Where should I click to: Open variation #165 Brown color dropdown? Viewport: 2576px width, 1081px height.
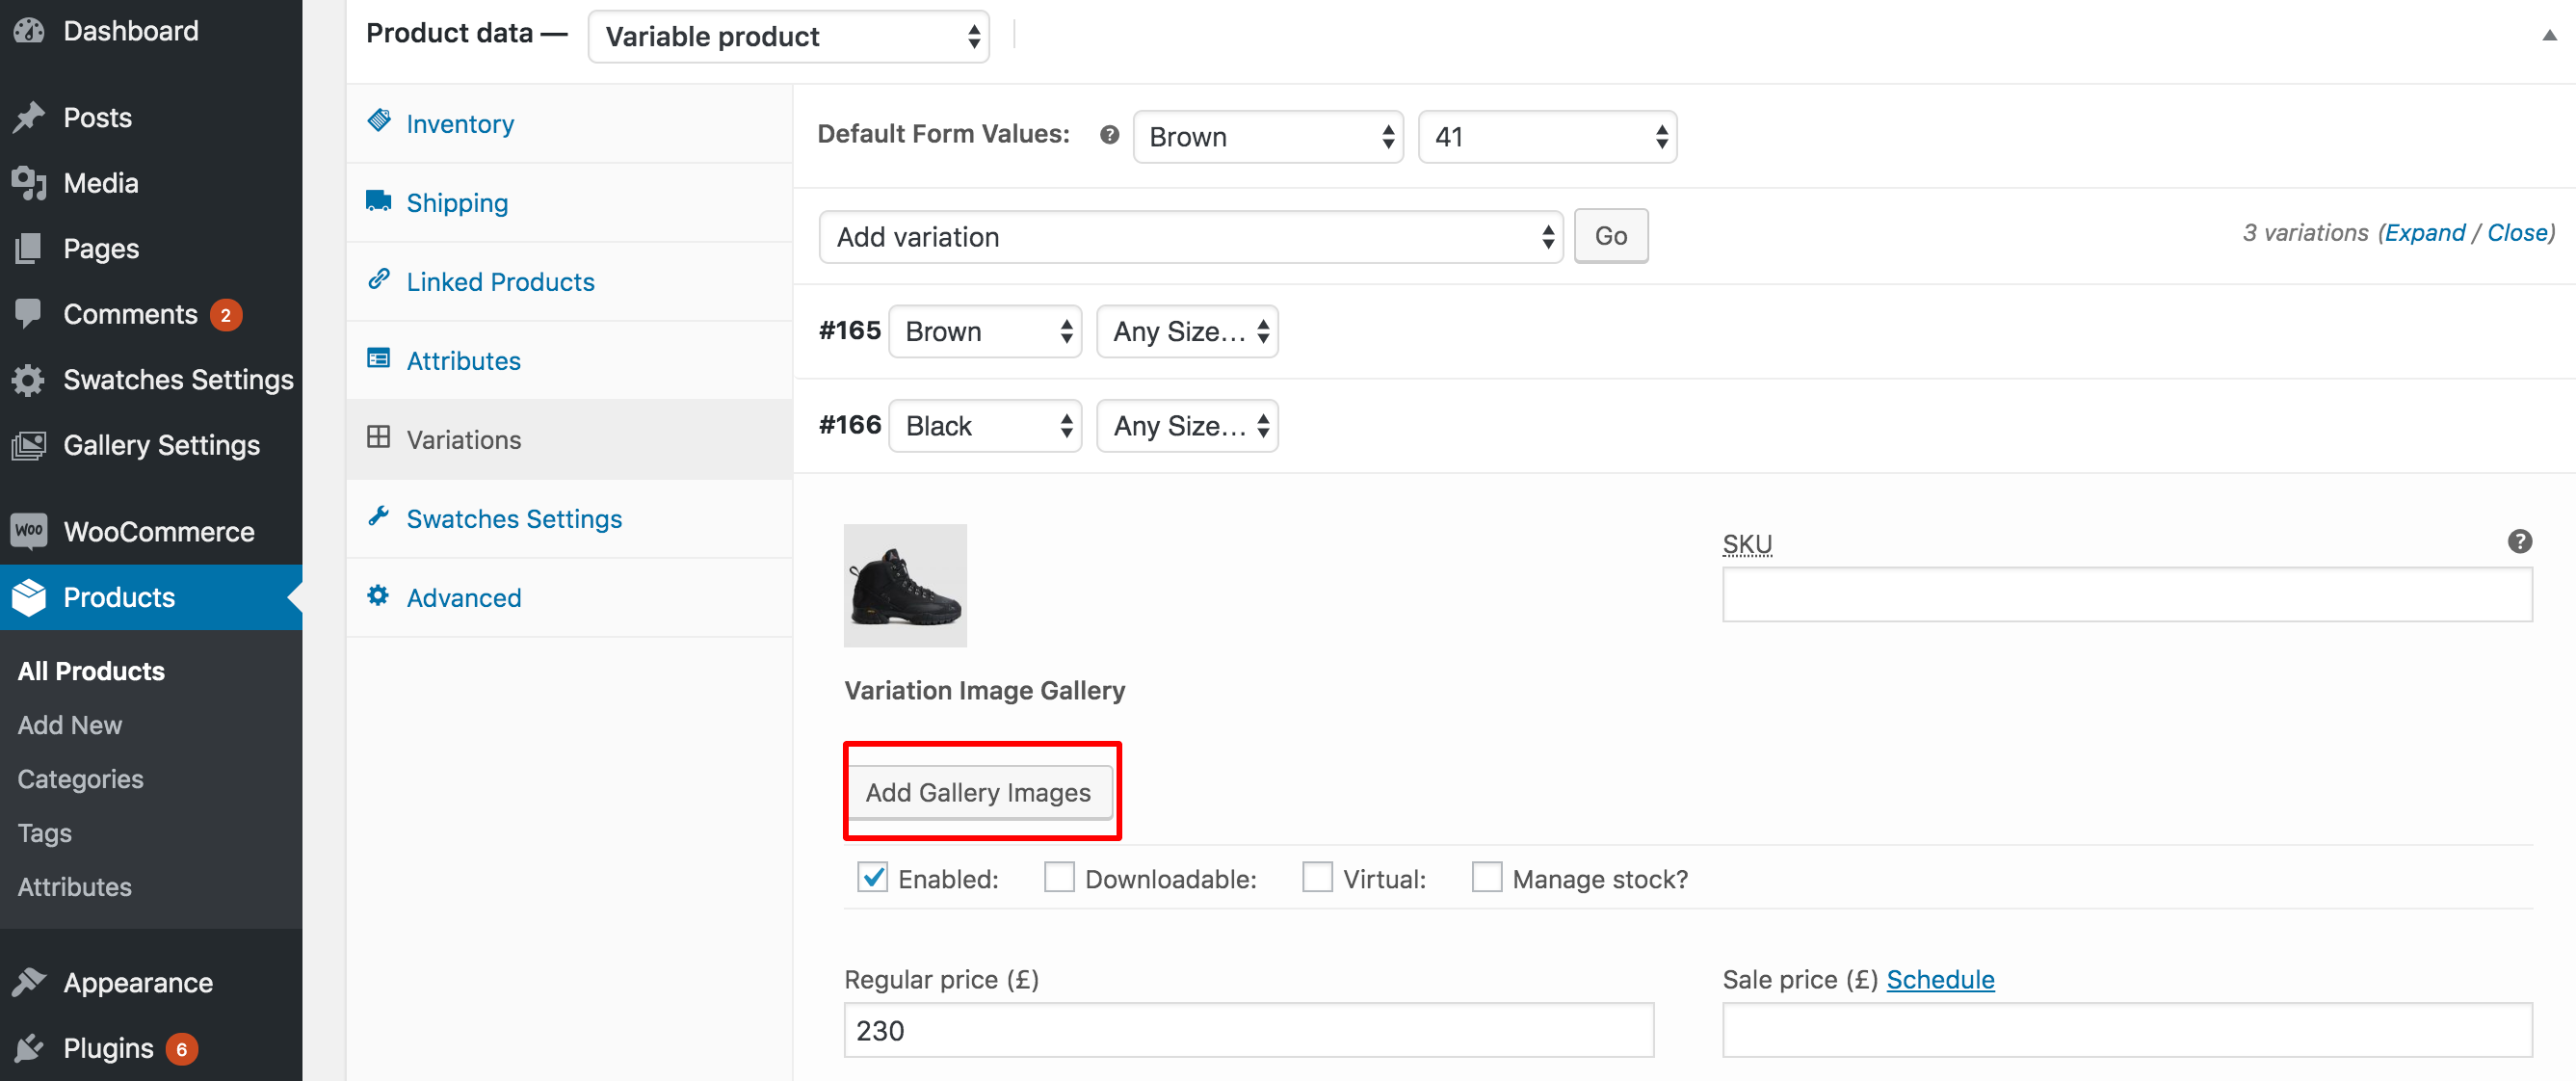[985, 331]
